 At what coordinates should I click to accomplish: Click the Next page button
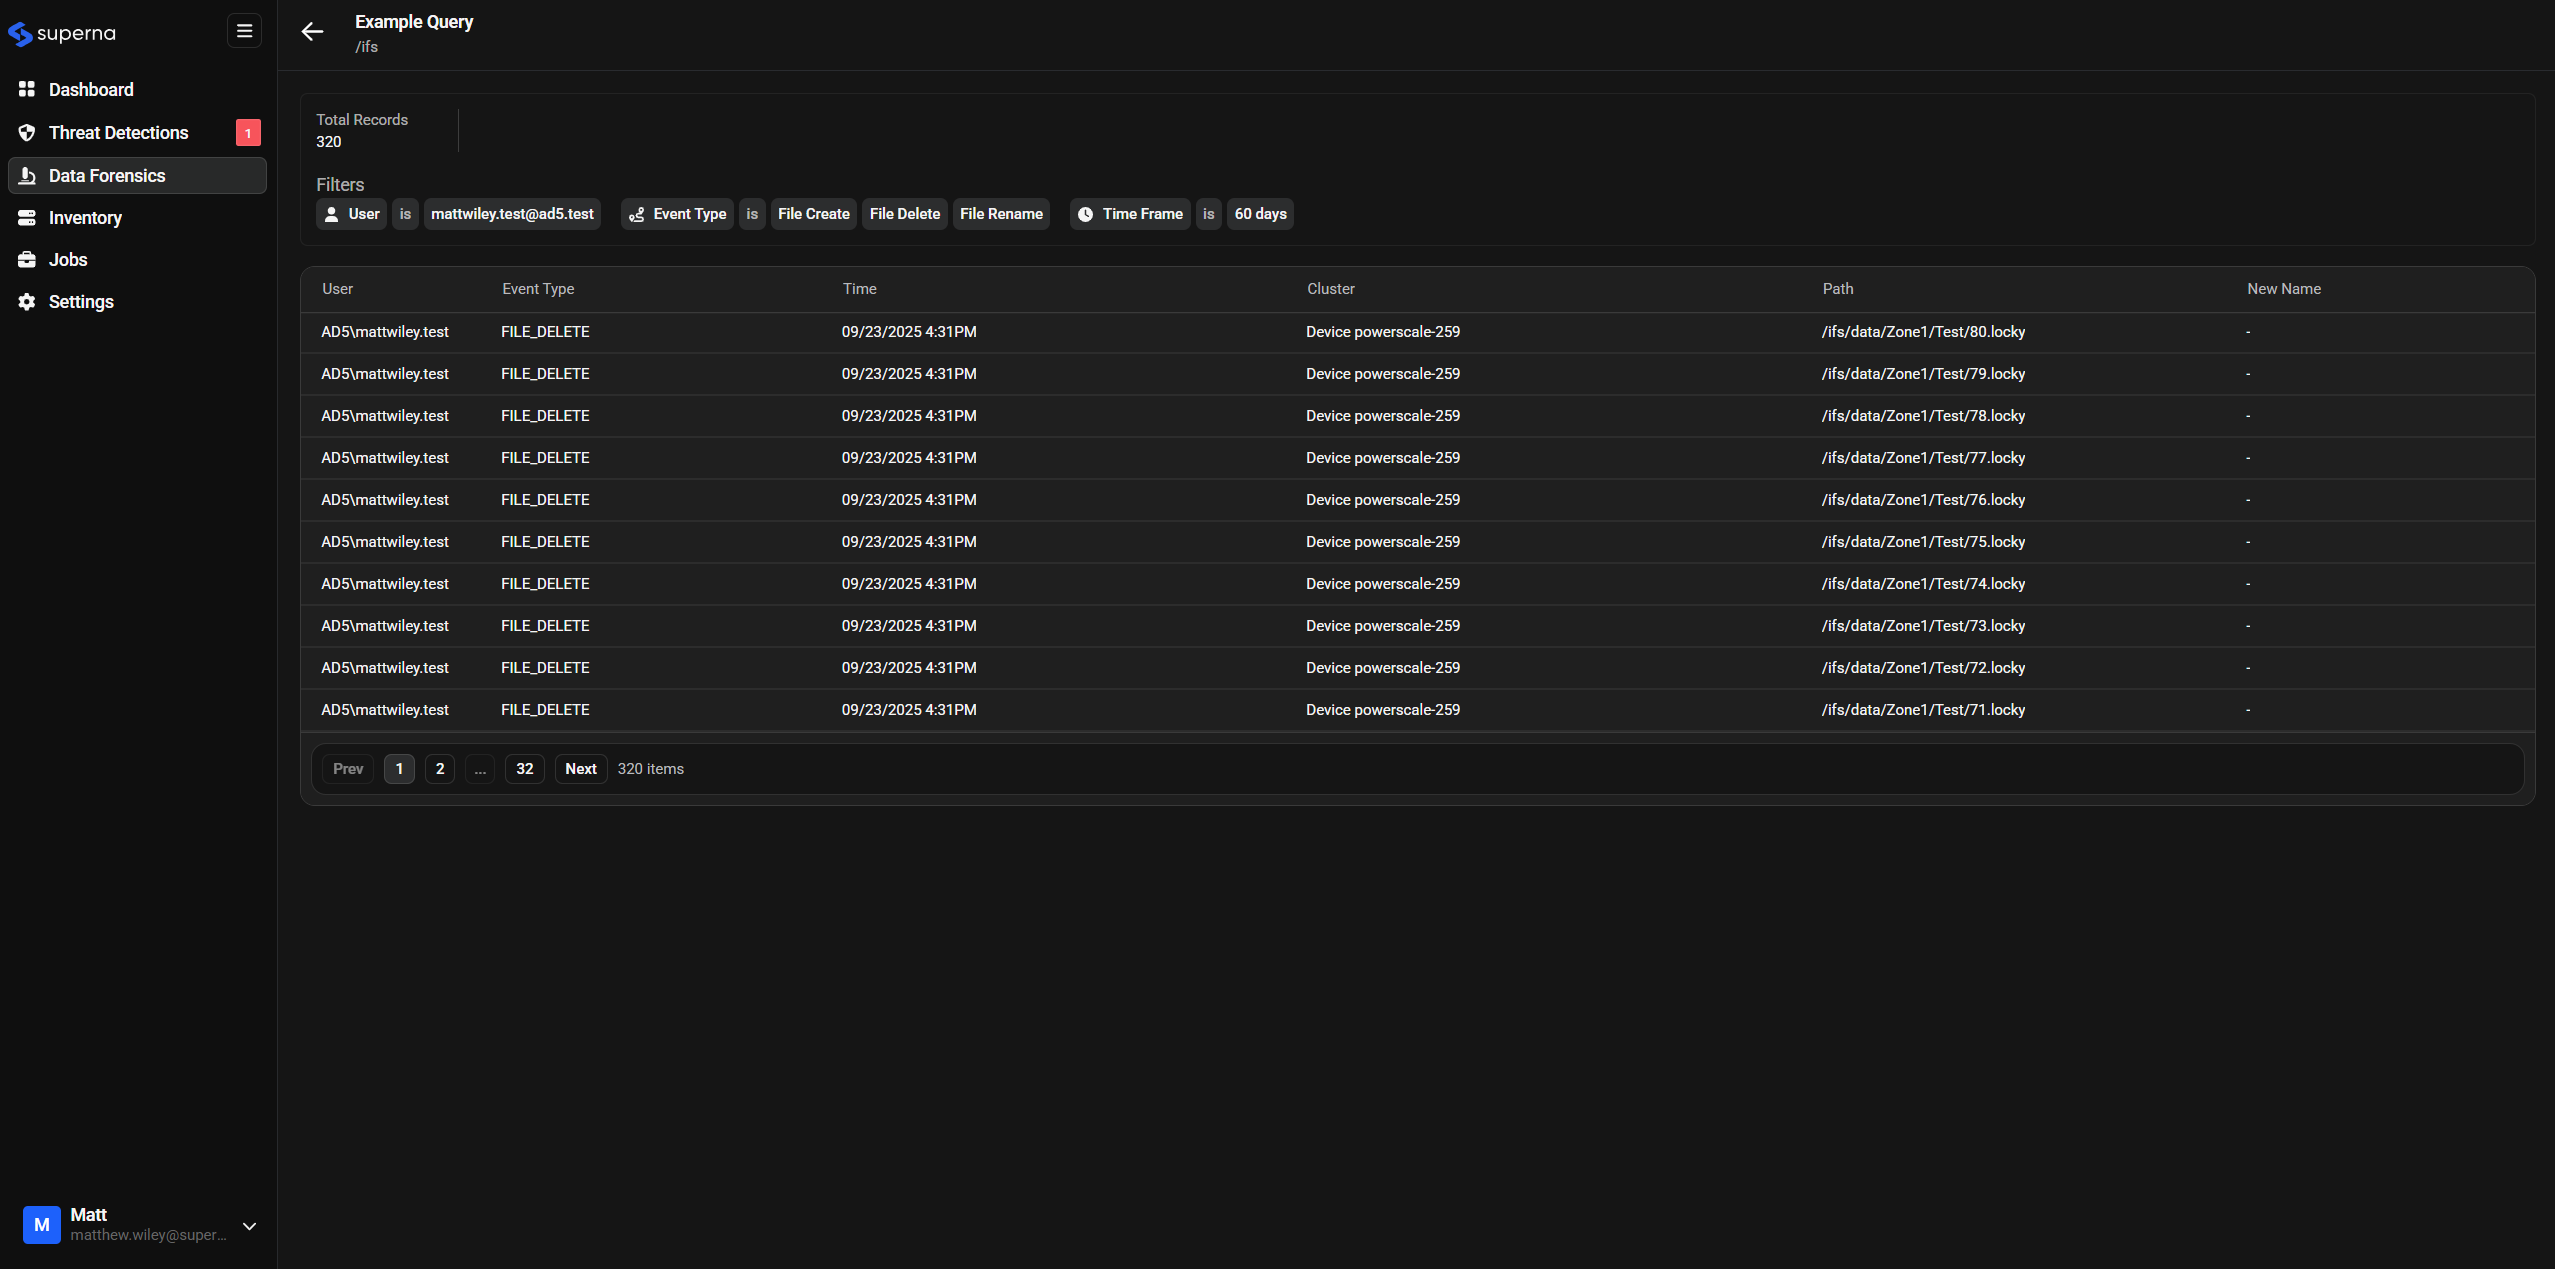pos(581,769)
